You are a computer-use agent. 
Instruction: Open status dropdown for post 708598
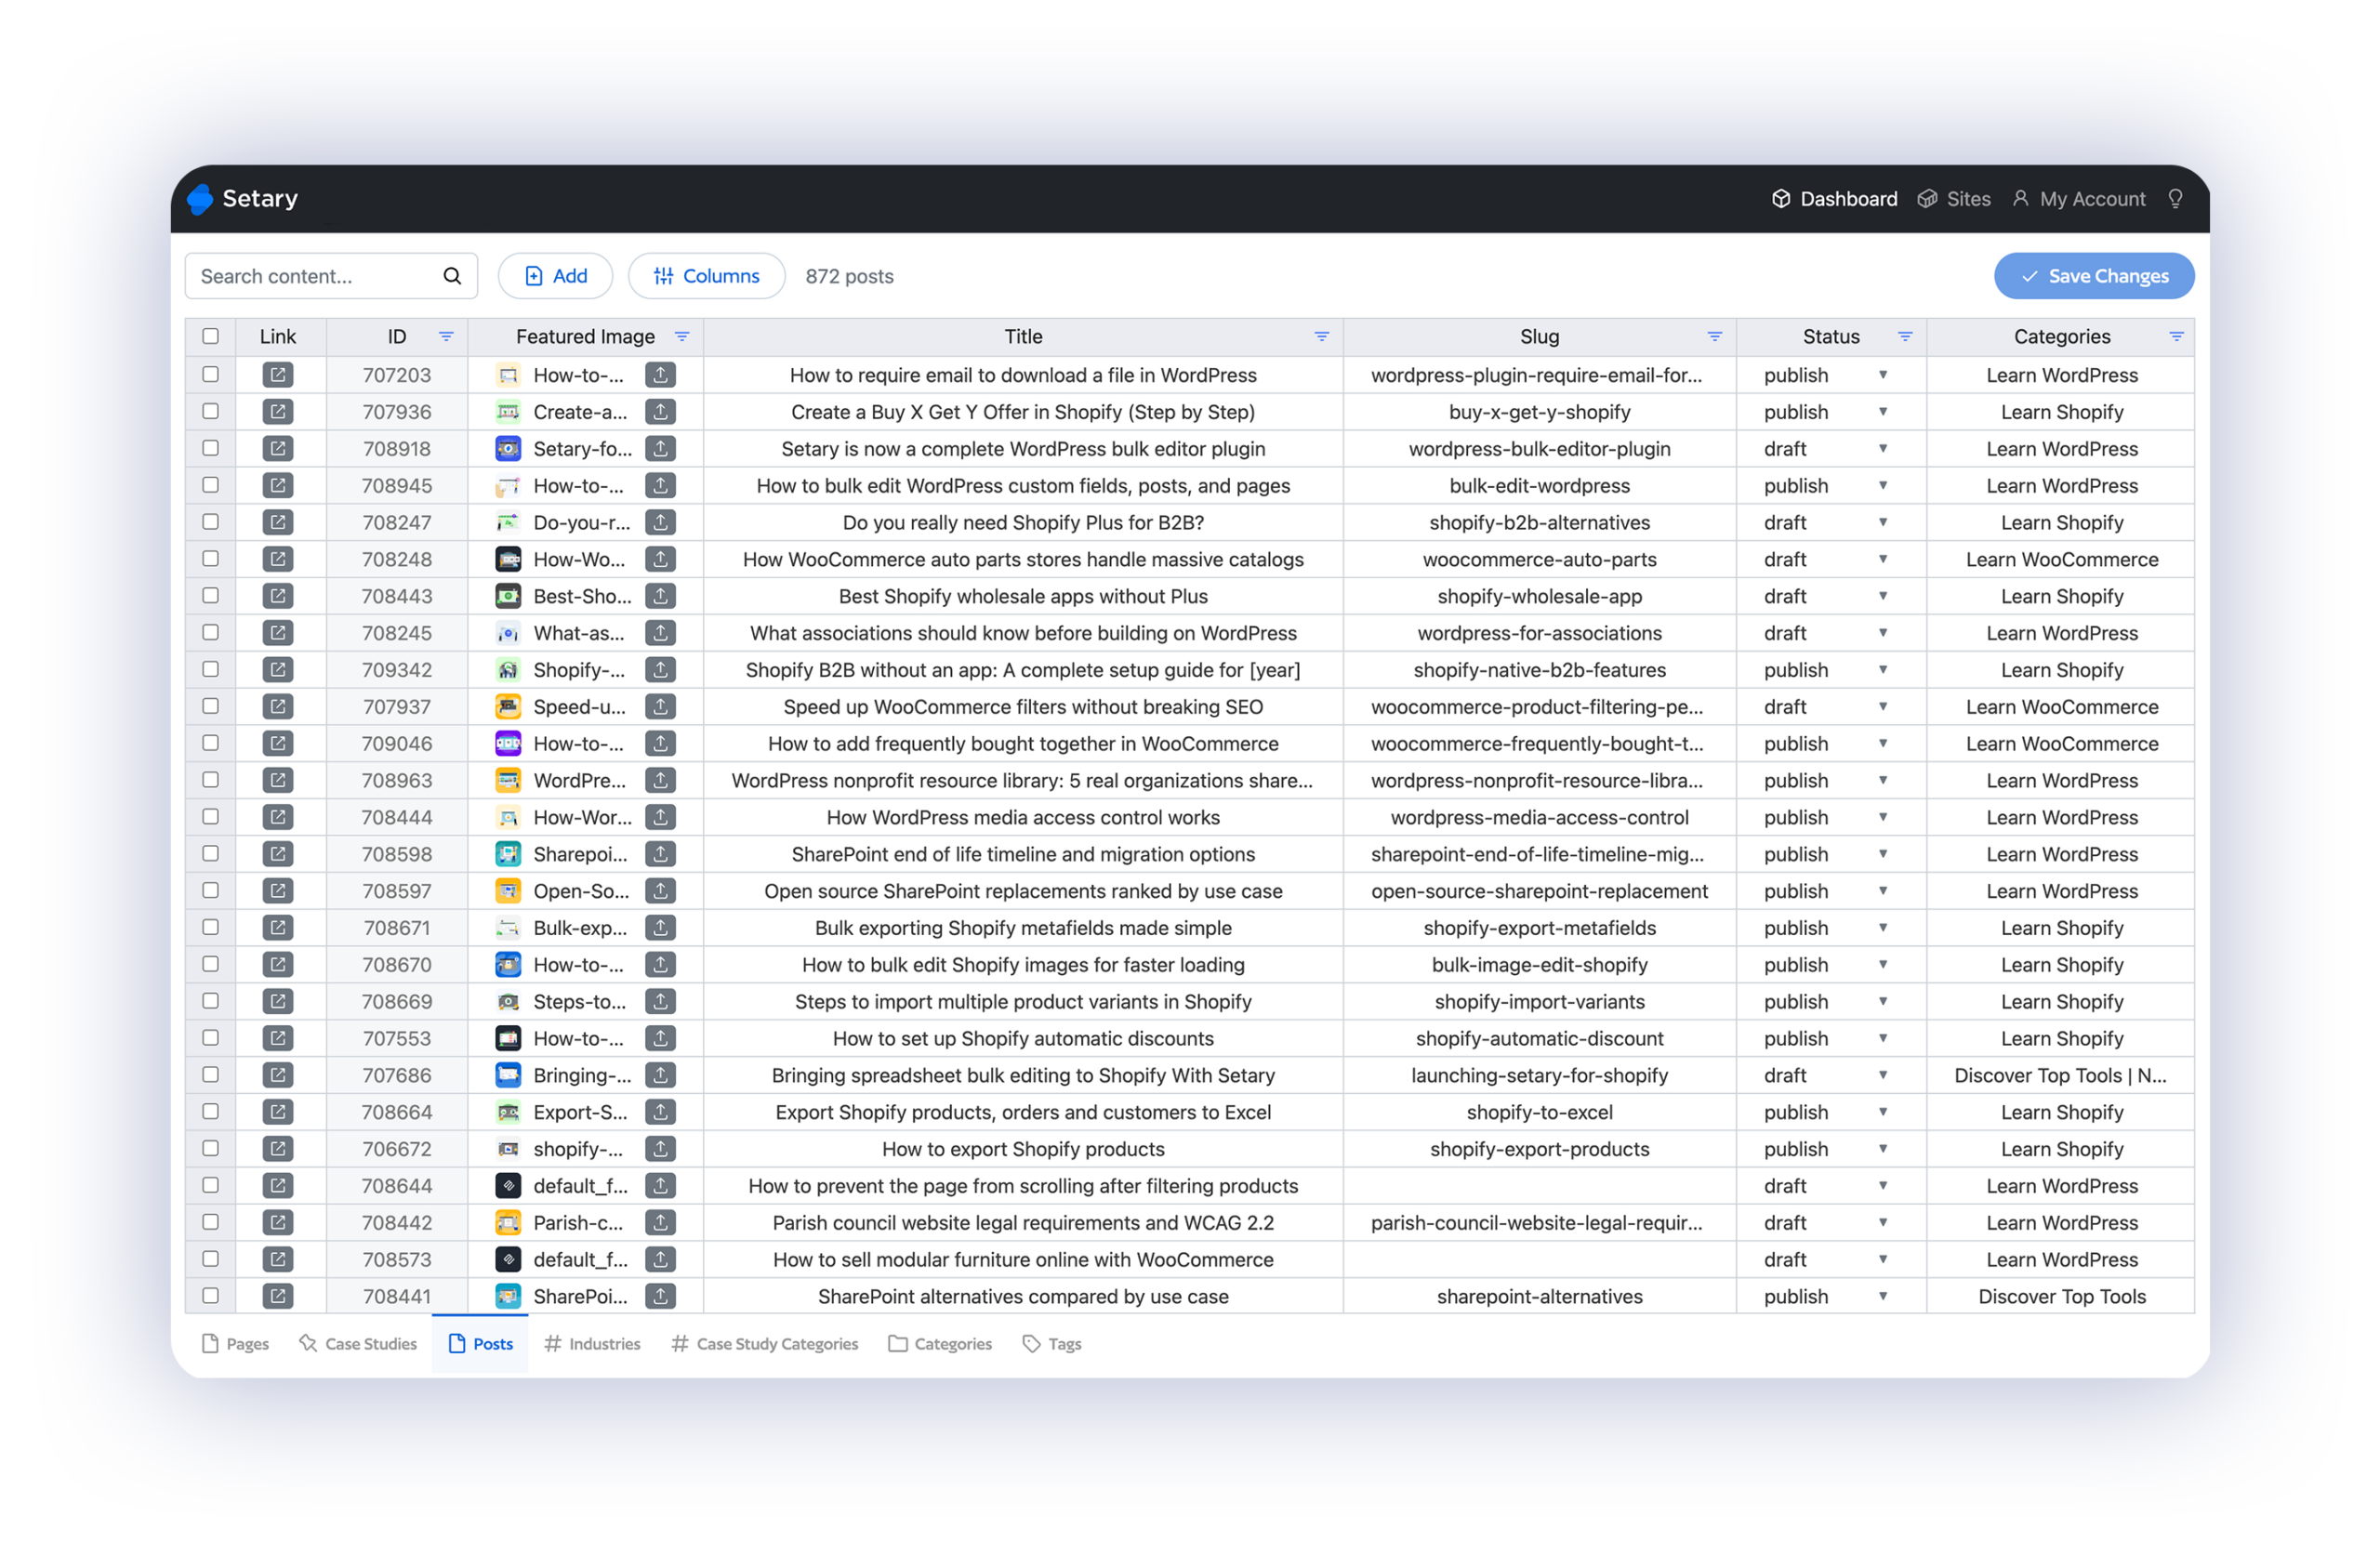pyautogui.click(x=1883, y=854)
